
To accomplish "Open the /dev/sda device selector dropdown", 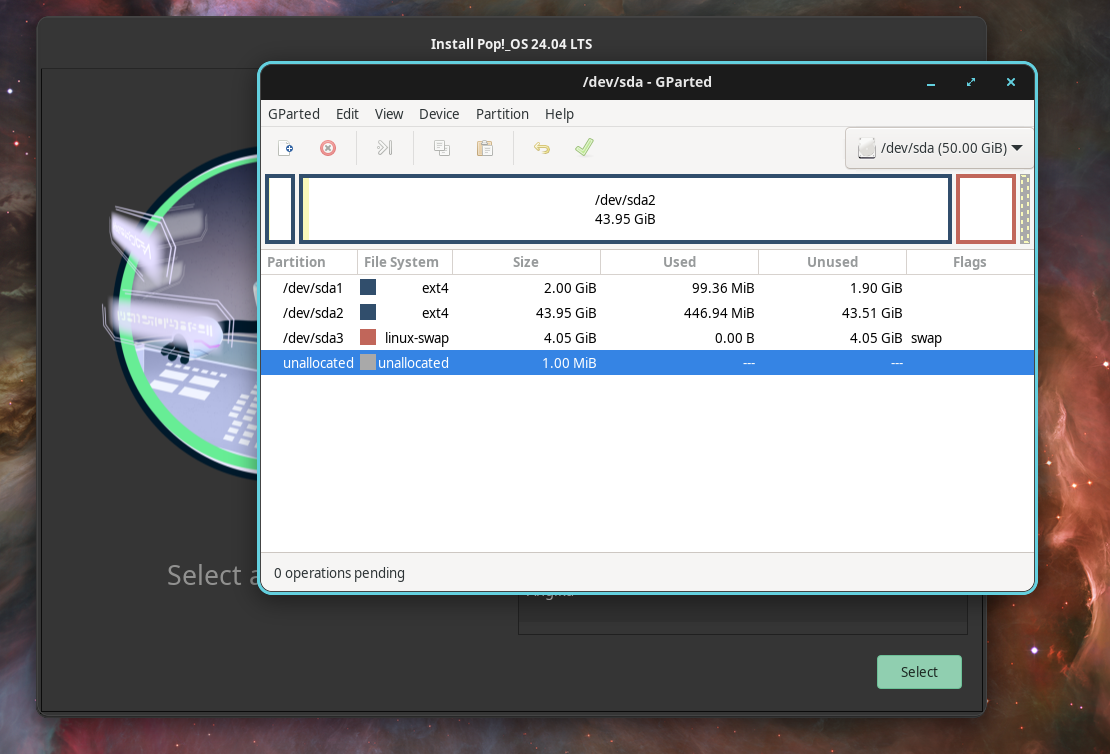I will 939,148.
